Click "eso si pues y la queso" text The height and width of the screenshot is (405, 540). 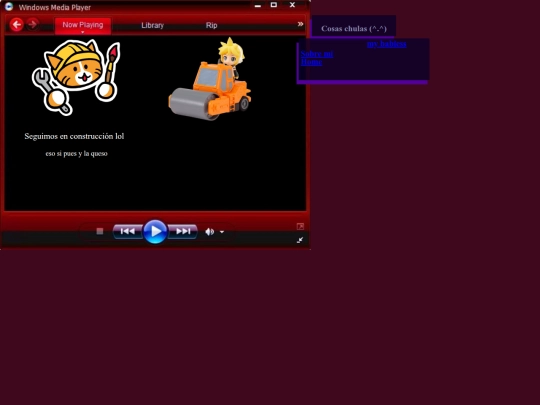[76, 154]
